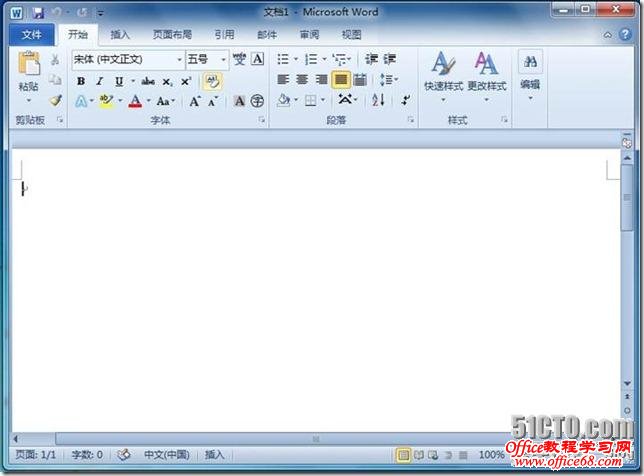The height and width of the screenshot is (476, 644).
Task: Apply Superscript formatting
Action: tap(186, 81)
